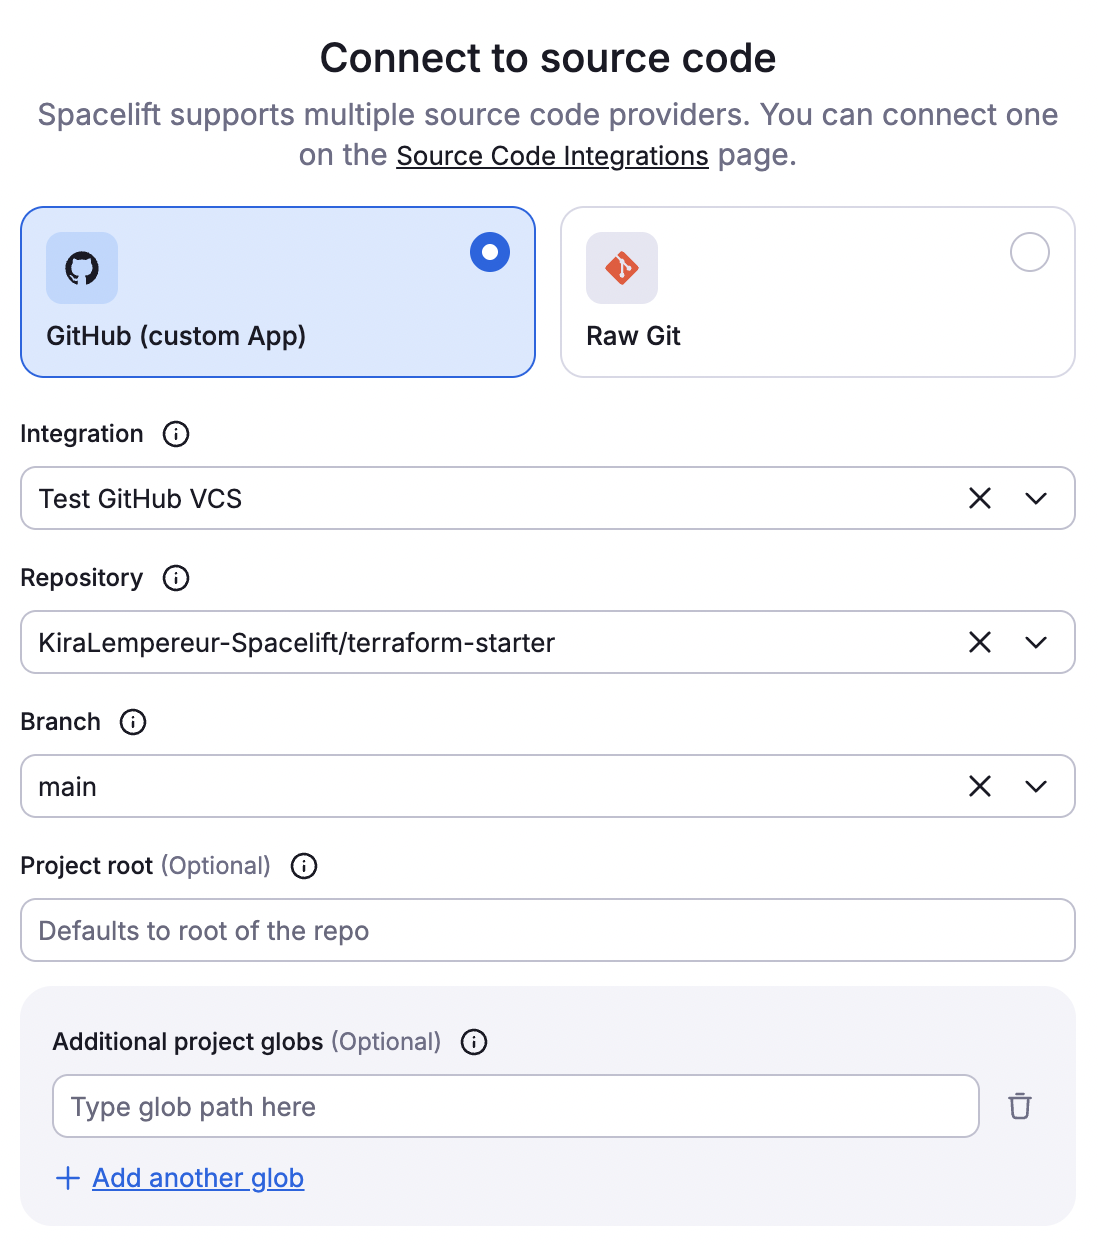1098x1246 pixels.
Task: Expand the Integration dropdown
Action: pos(1036,498)
